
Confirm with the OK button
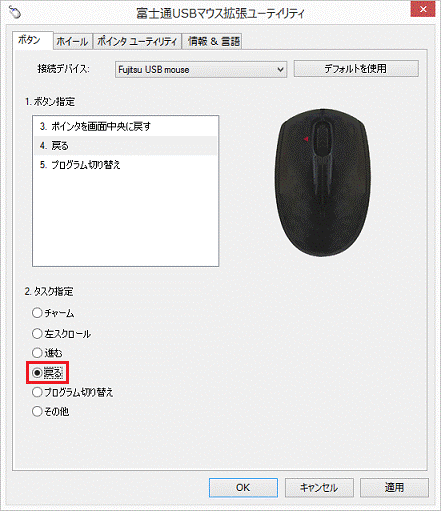(x=243, y=488)
